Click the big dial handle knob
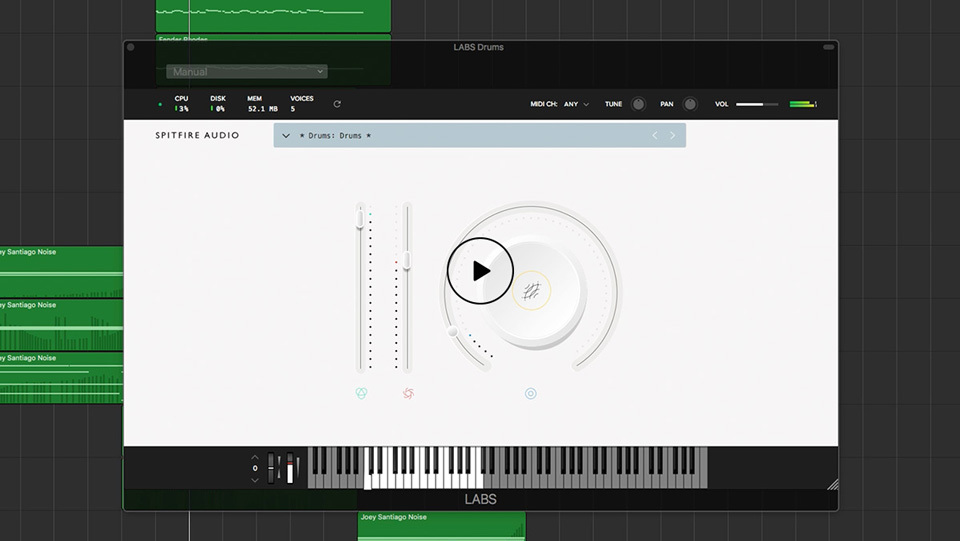The width and height of the screenshot is (960, 541). pos(452,331)
